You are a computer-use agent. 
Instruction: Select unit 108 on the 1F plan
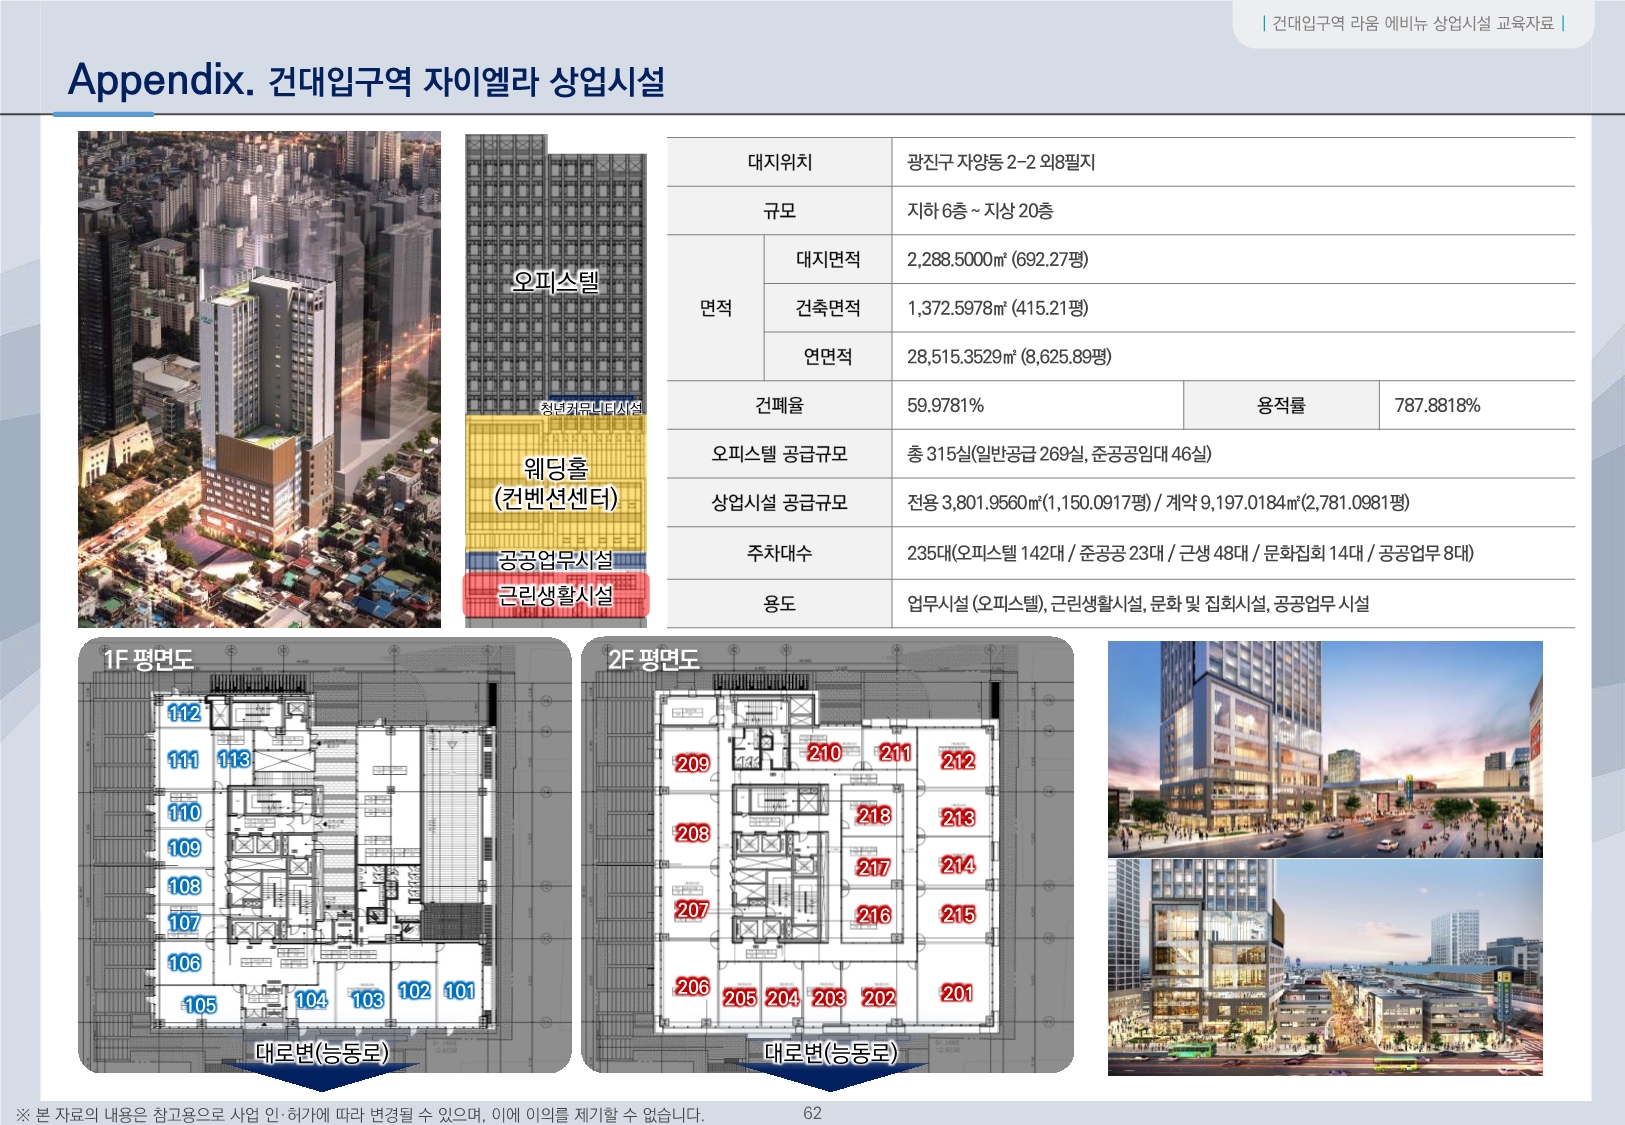pos(185,886)
